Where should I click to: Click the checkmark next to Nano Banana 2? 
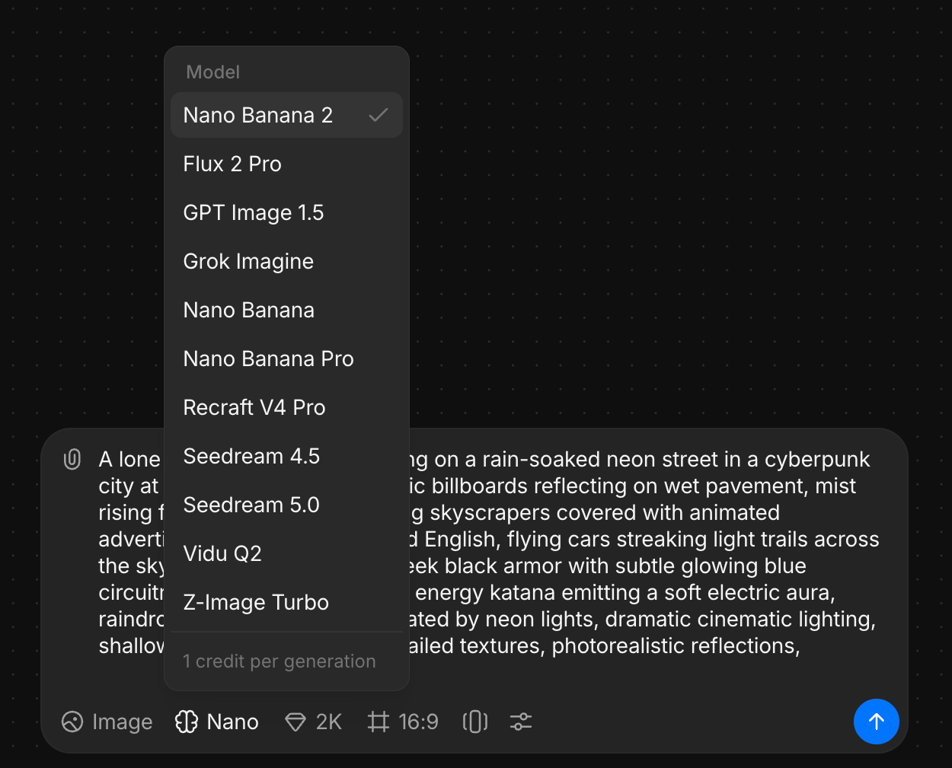[378, 115]
